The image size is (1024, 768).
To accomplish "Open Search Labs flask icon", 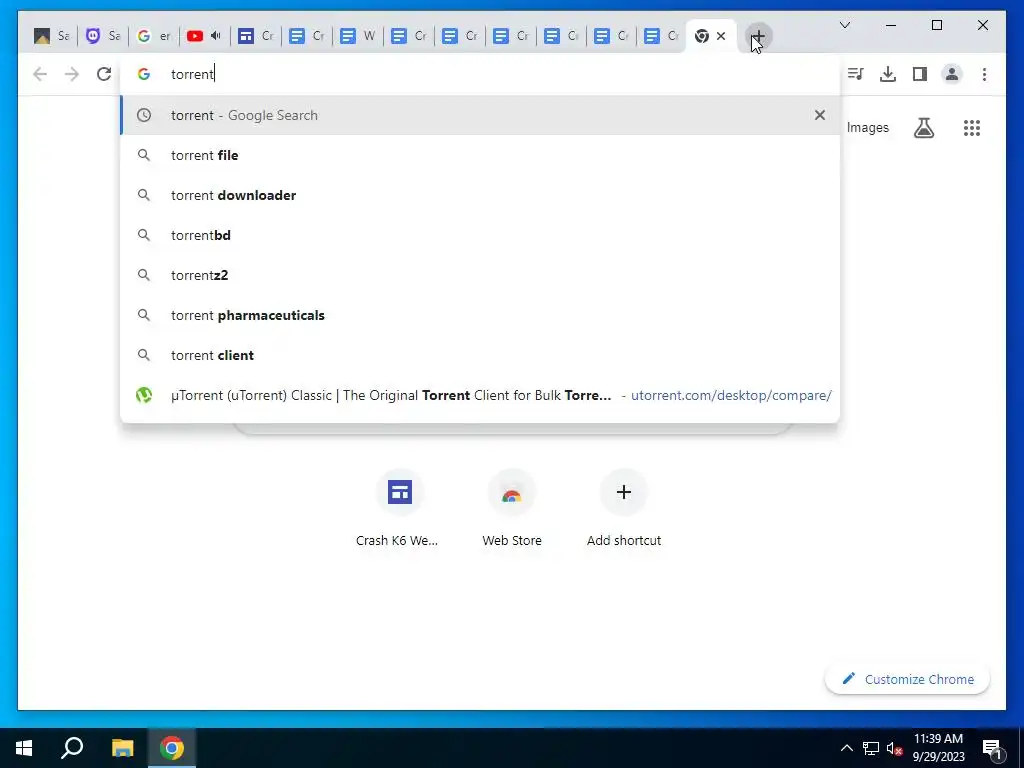I will pyautogui.click(x=923, y=128).
